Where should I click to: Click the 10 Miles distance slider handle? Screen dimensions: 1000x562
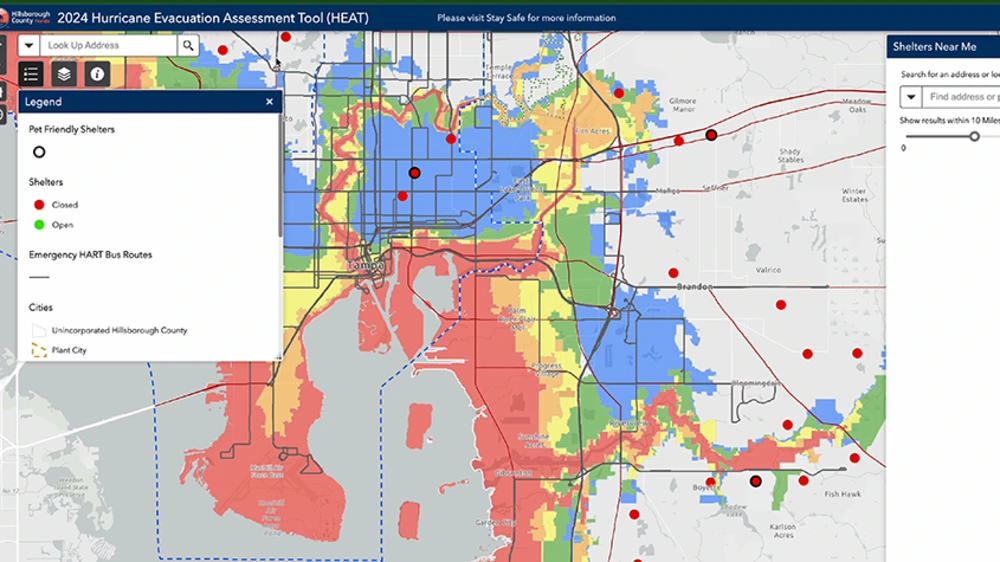[974, 136]
